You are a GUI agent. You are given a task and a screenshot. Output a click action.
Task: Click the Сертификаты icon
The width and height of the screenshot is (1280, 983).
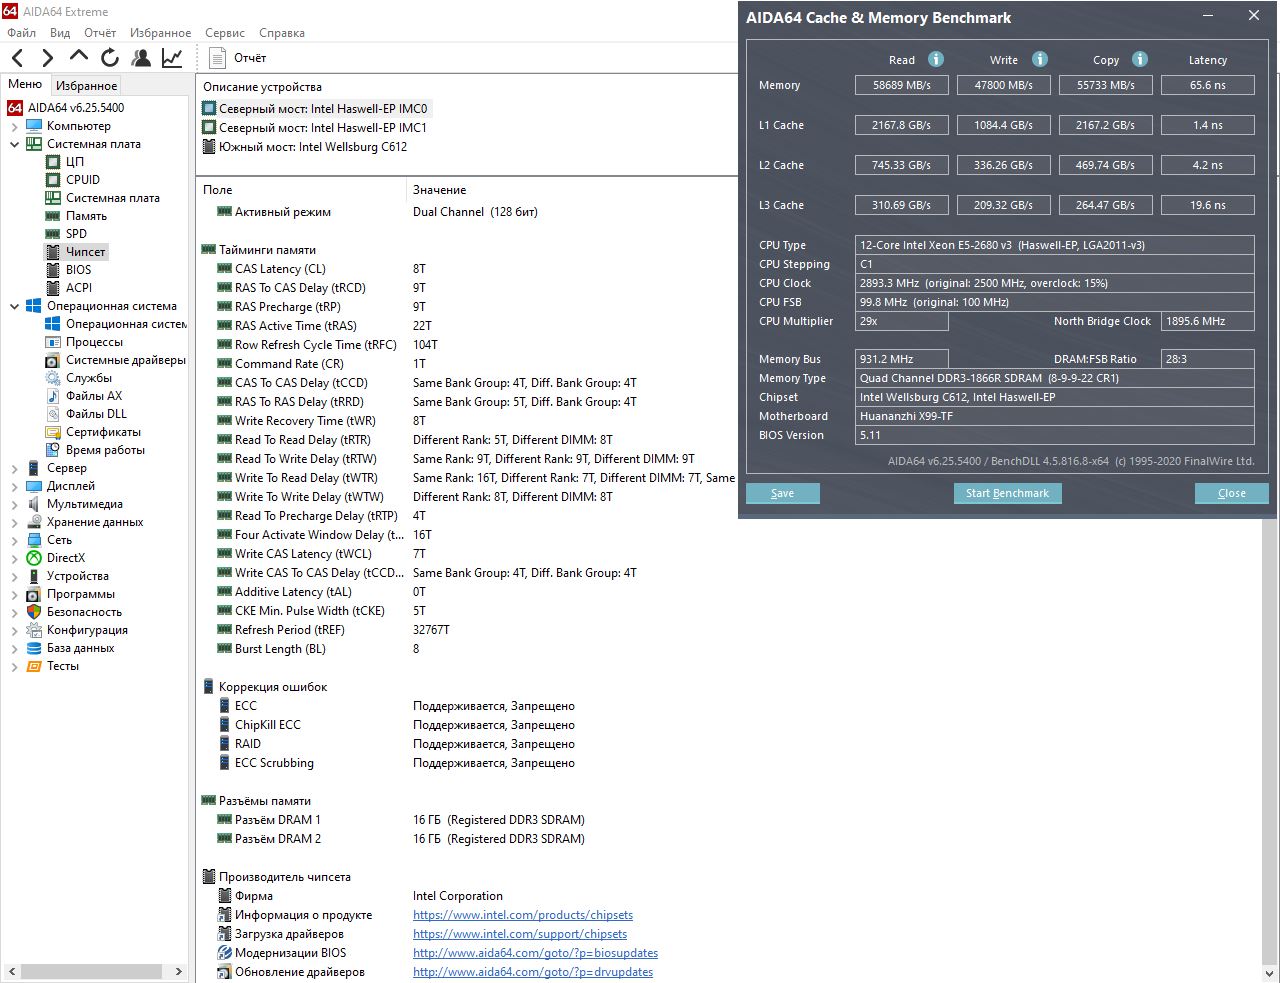coord(53,432)
